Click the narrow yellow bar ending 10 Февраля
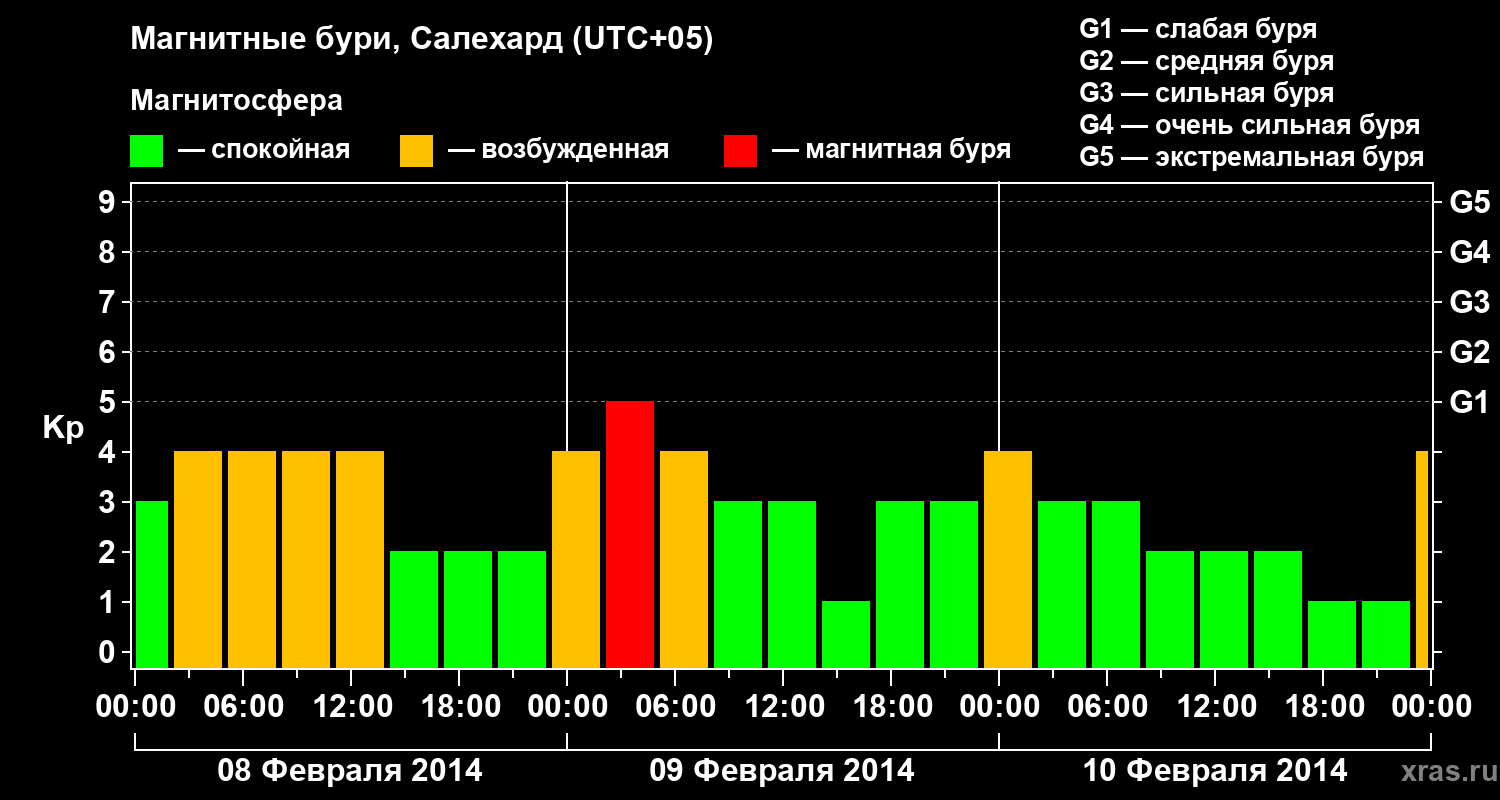Screen dimensions: 1500x800 [1422, 559]
